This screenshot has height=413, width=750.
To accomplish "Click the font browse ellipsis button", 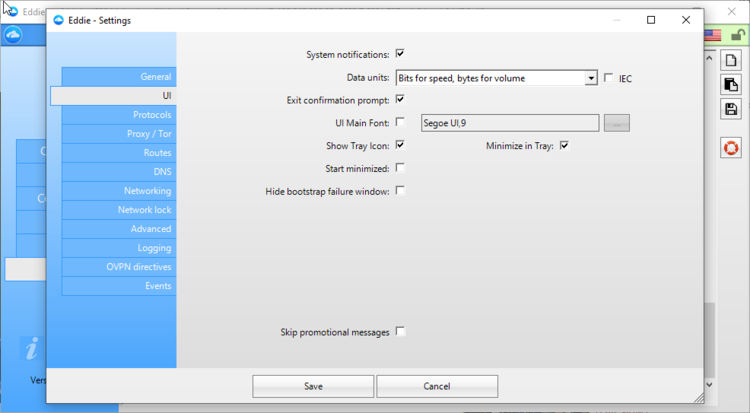I will [617, 123].
